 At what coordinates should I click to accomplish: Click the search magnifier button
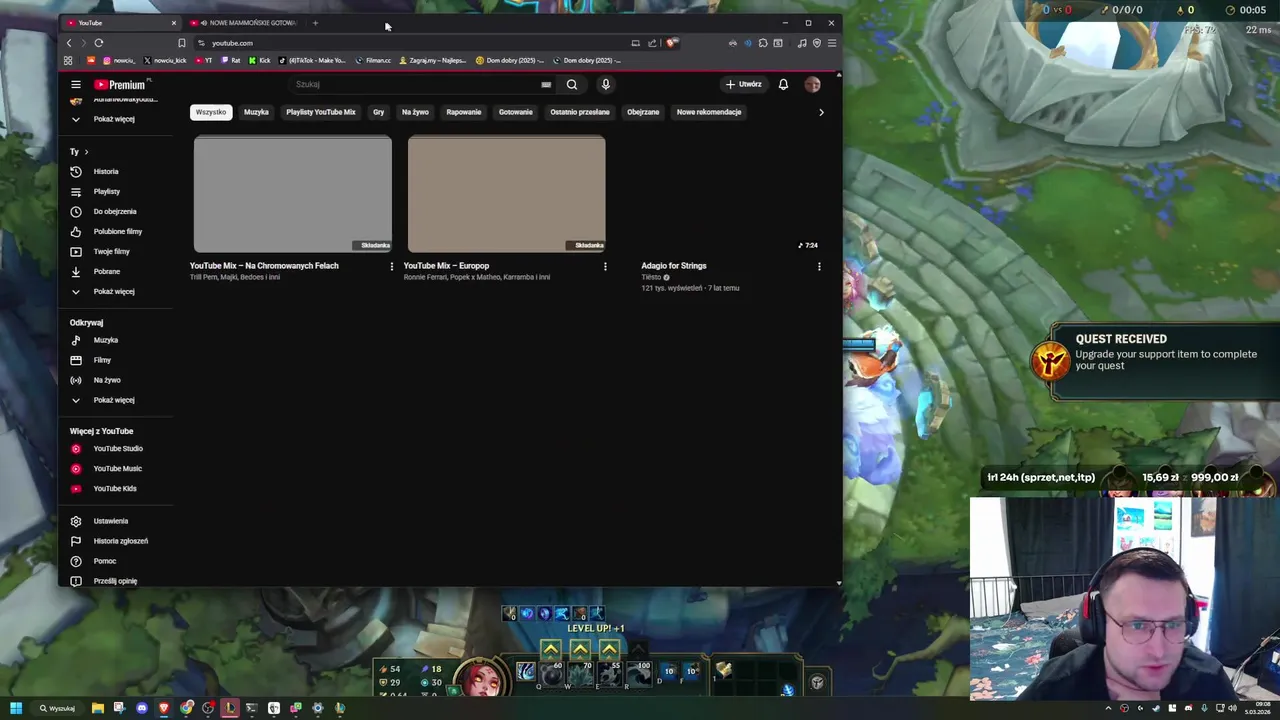coord(572,85)
